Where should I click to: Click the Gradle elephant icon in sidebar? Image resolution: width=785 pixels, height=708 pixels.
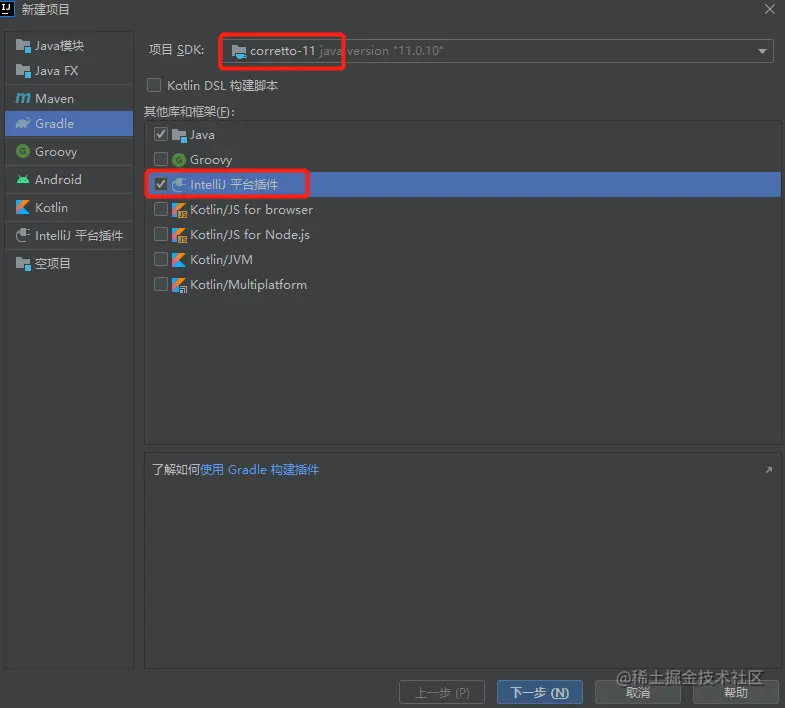pos(23,123)
